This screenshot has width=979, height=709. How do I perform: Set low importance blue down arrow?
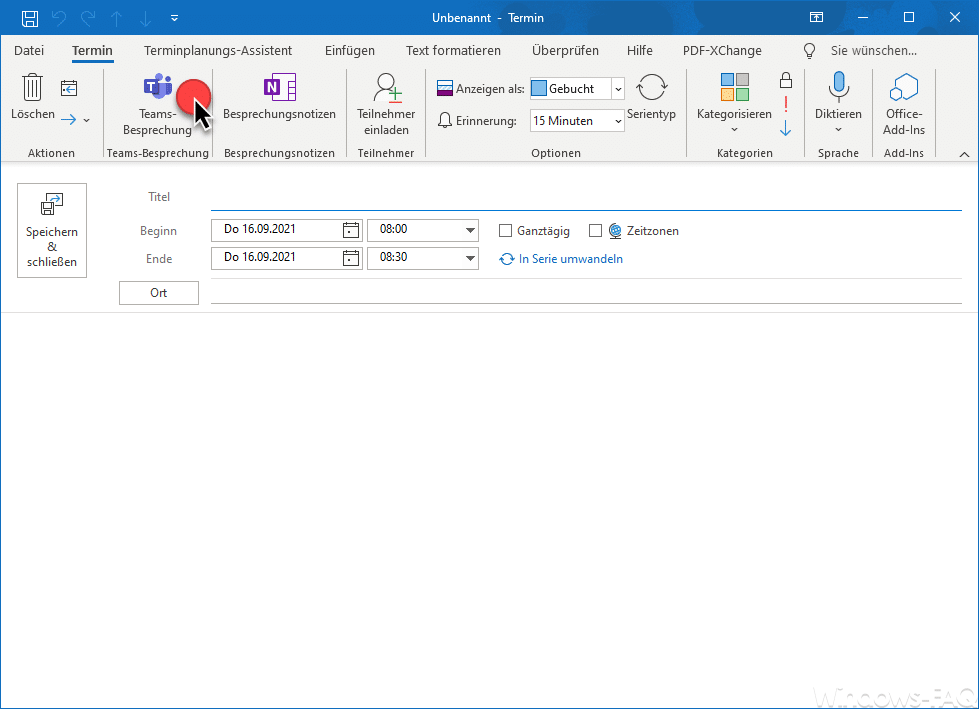pyautogui.click(x=785, y=129)
